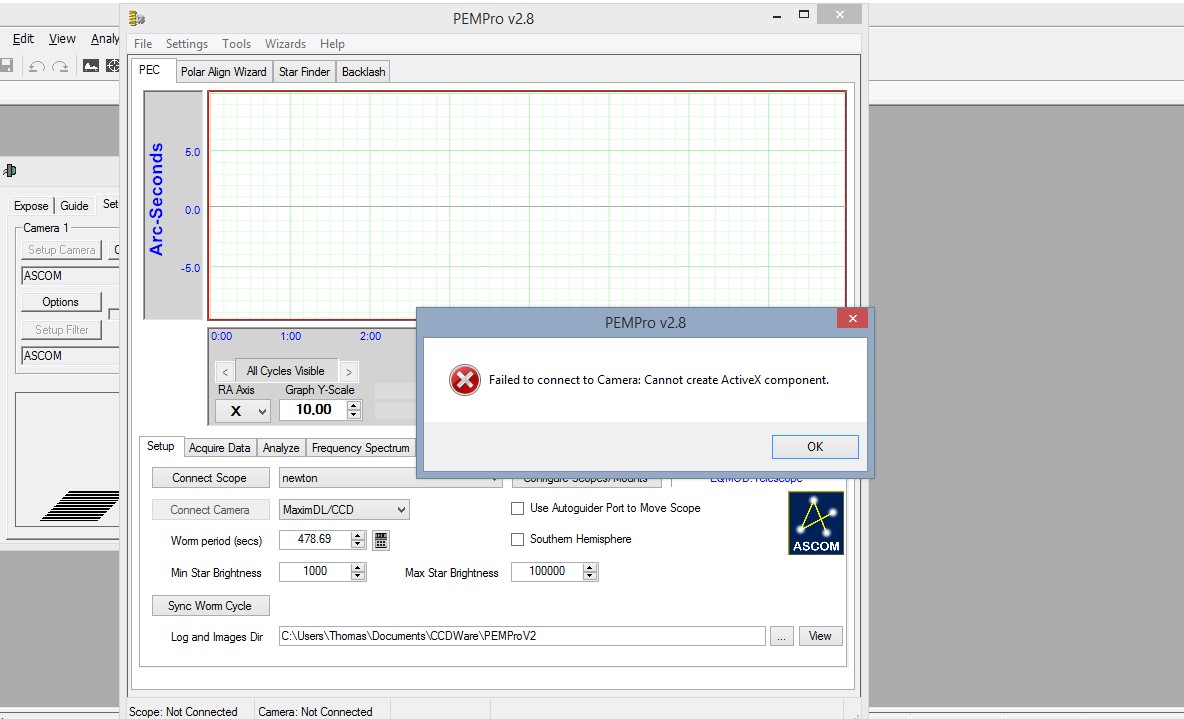1184x719 pixels.
Task: Open the Frequency Spectrum tab
Action: 360,448
